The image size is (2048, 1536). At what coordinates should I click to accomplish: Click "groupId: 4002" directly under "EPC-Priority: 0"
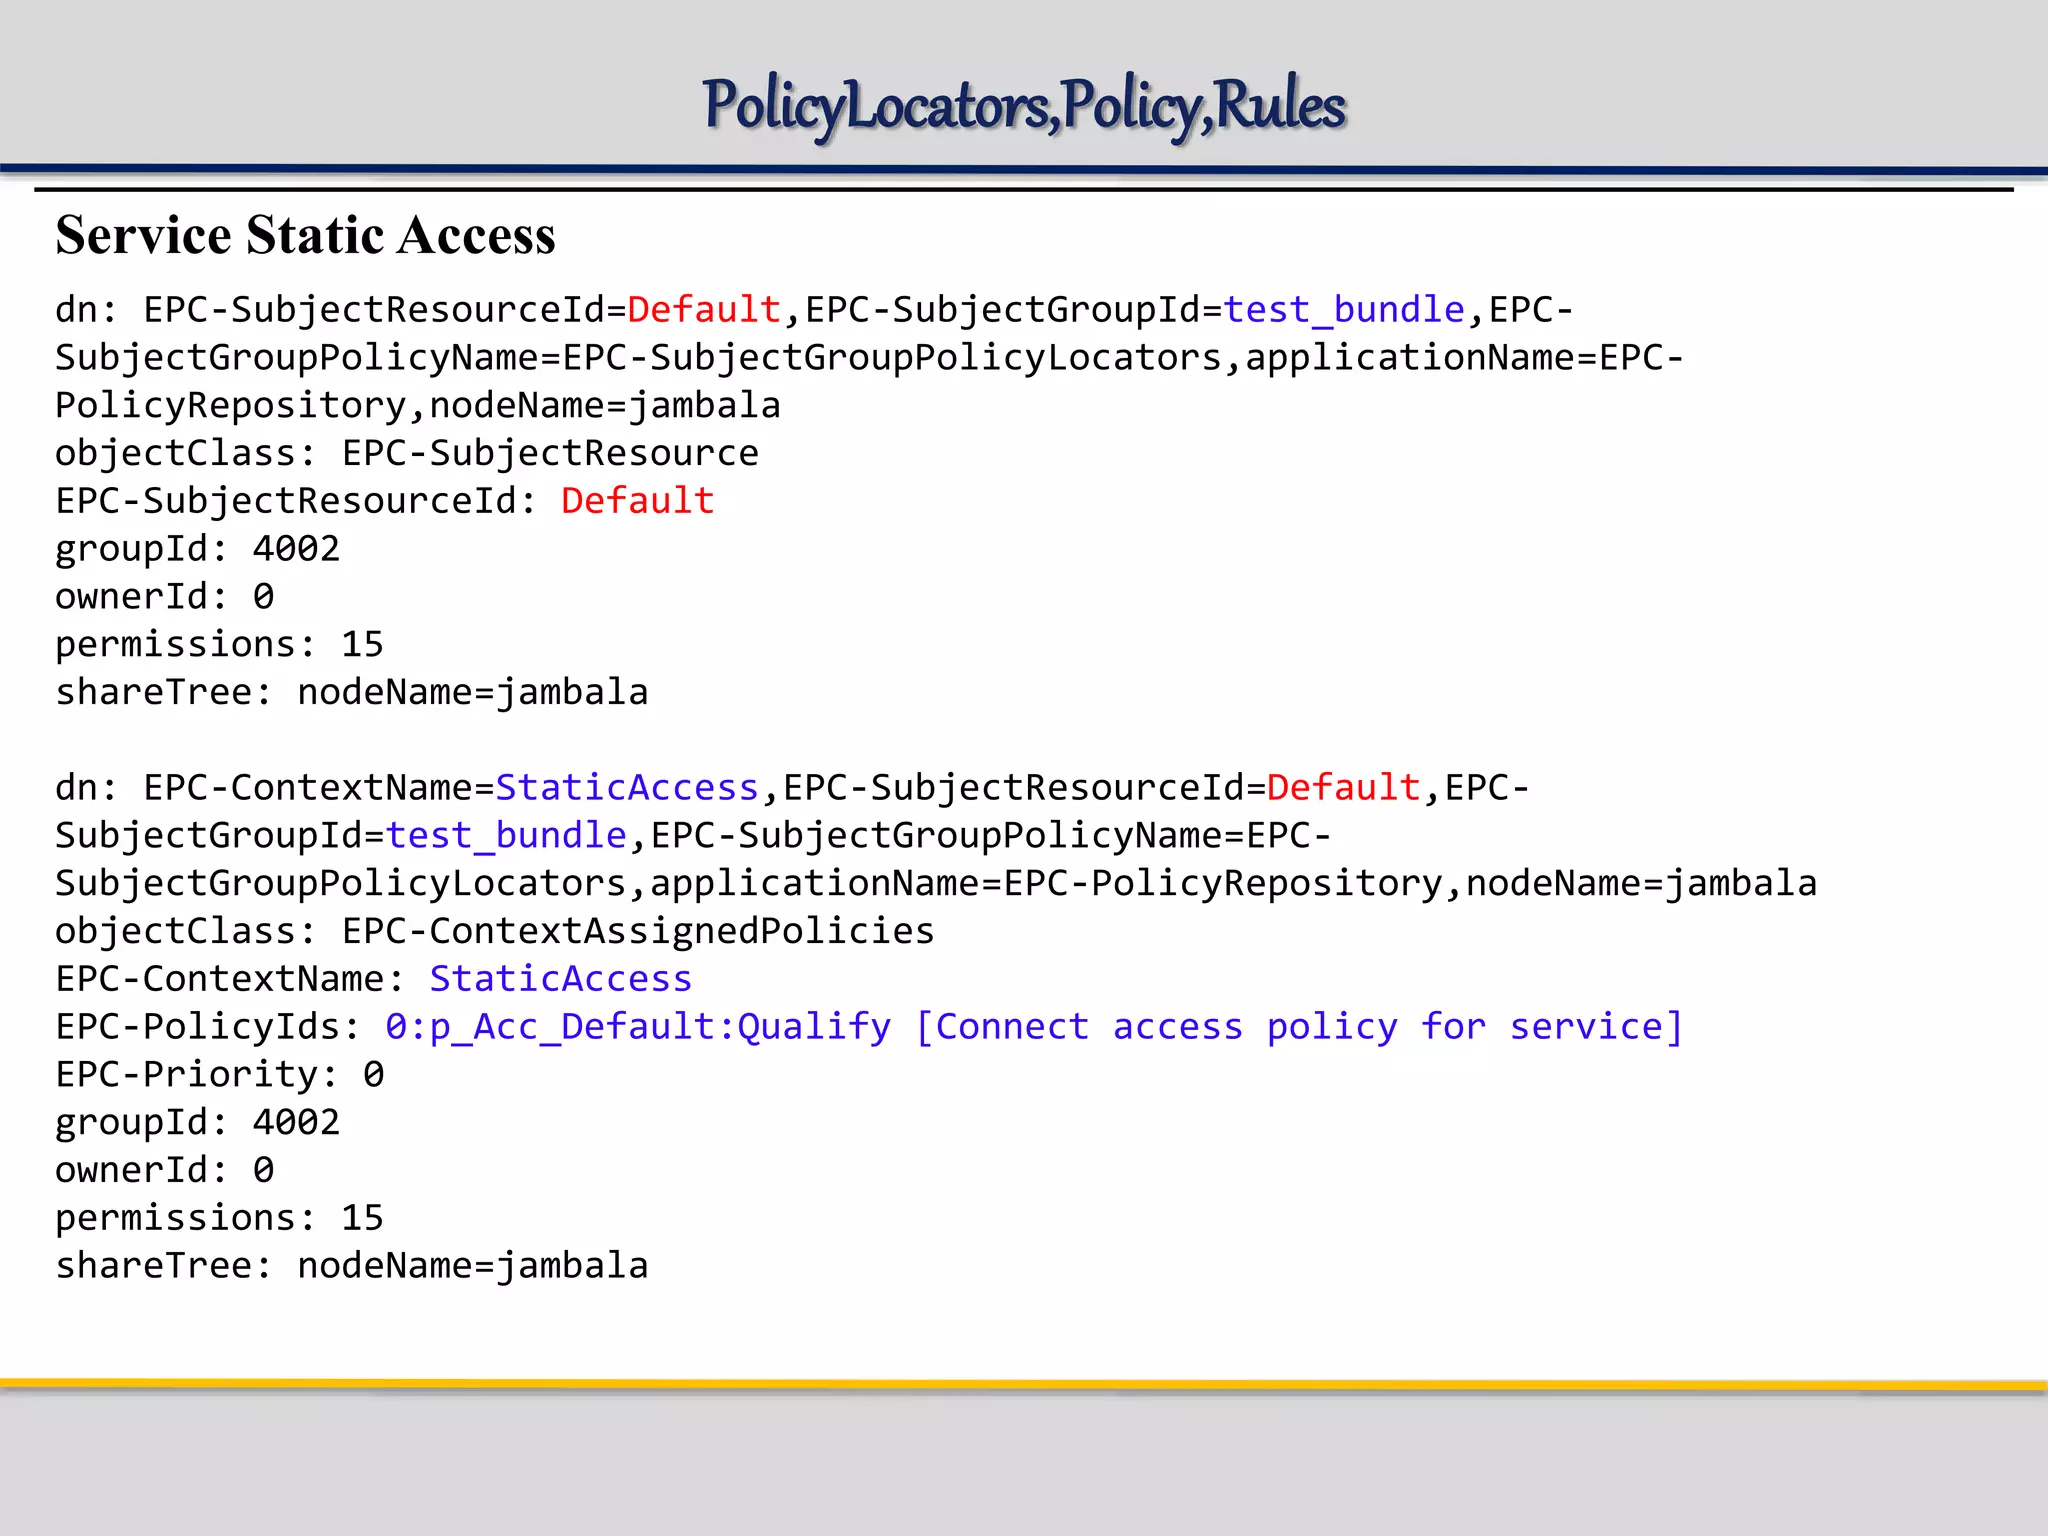pyautogui.click(x=198, y=1122)
